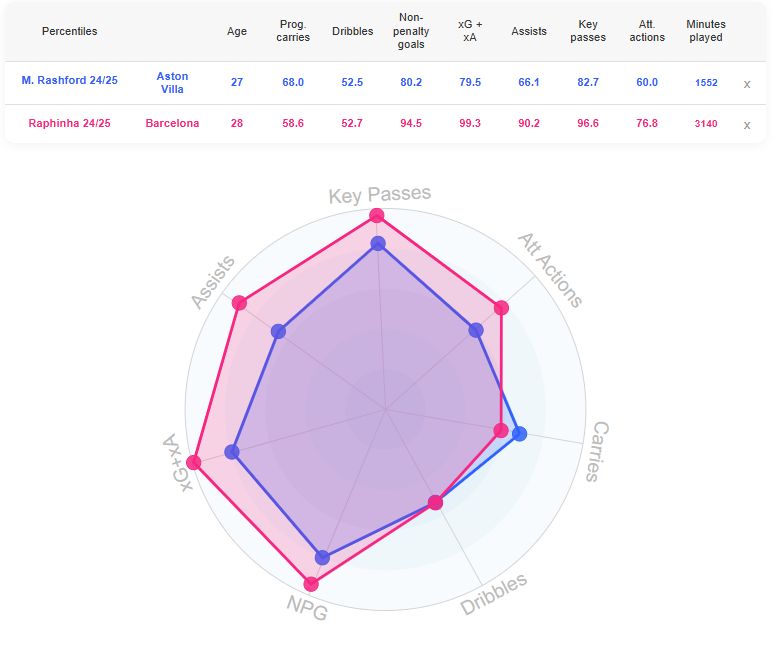Screen dimensions: 773x652
Task: Click Raphinha's pink xG+xA radar point
Action: pyautogui.click(x=194, y=463)
